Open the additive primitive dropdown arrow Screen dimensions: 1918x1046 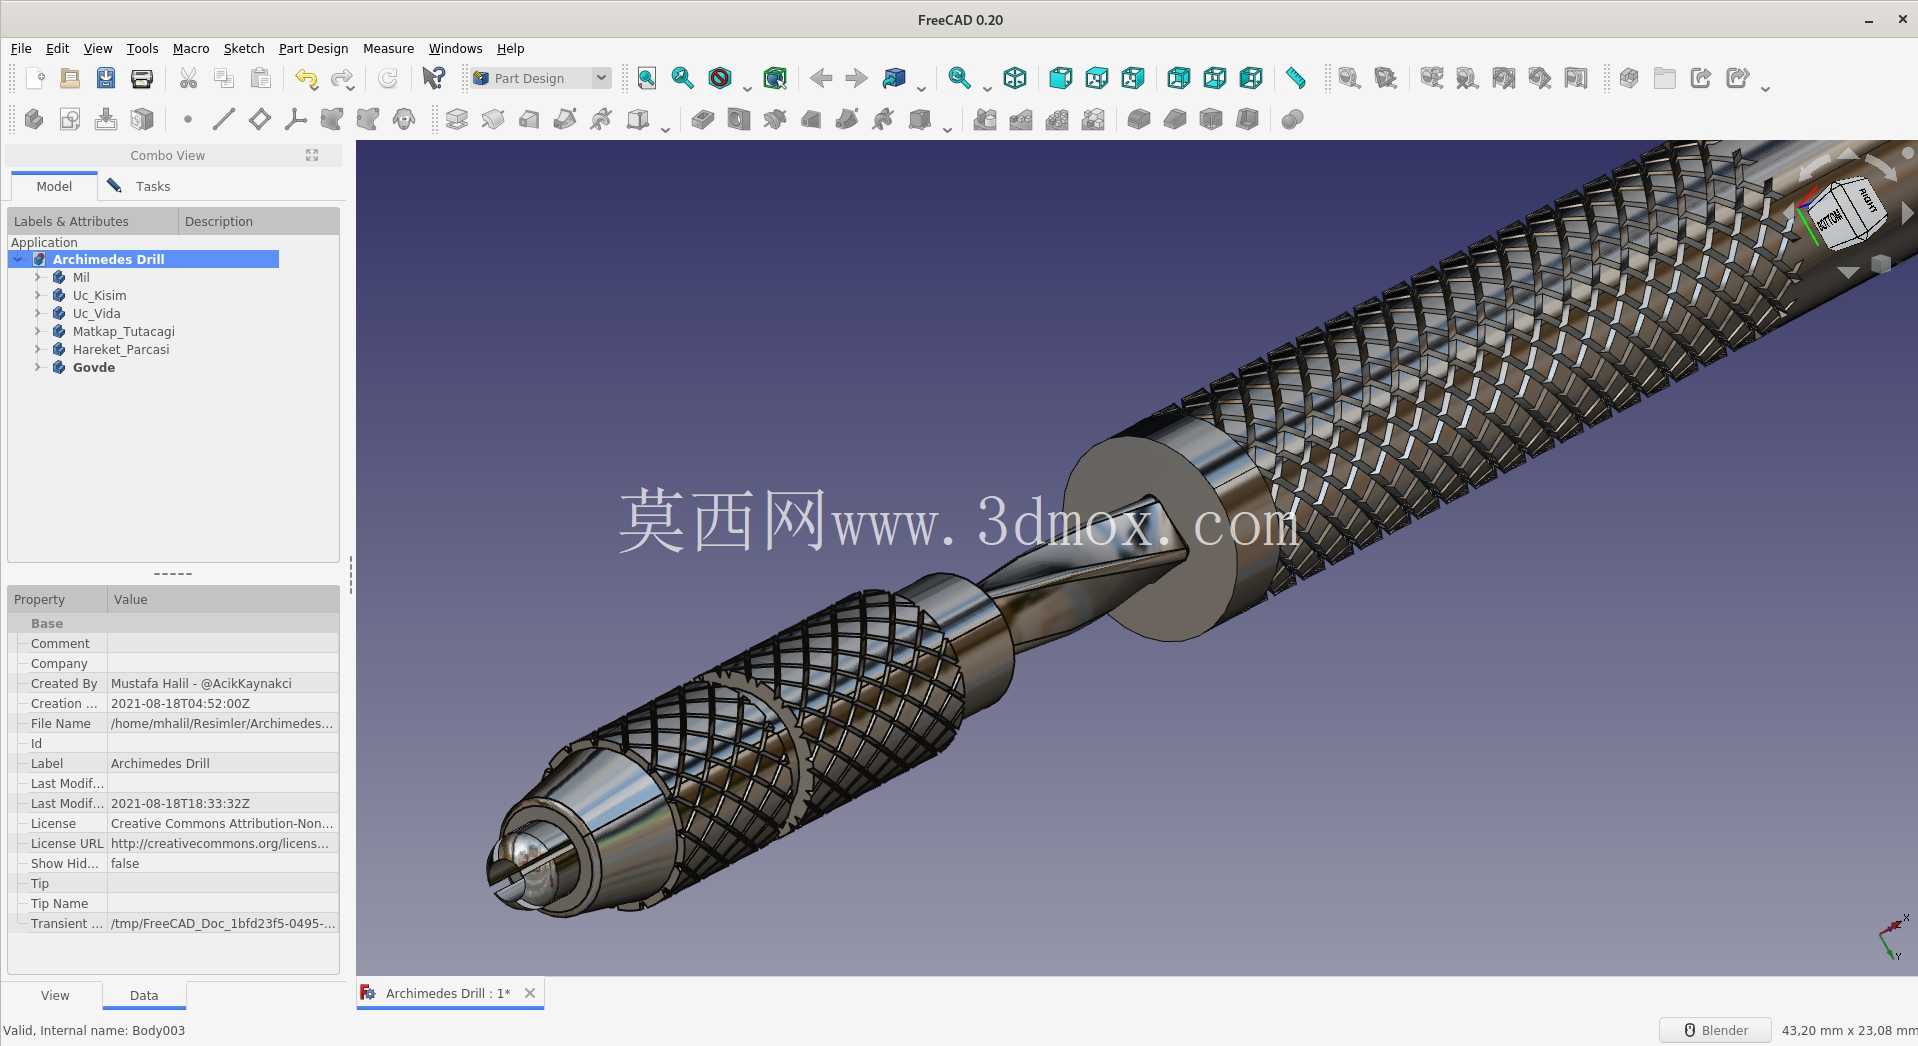pos(665,129)
